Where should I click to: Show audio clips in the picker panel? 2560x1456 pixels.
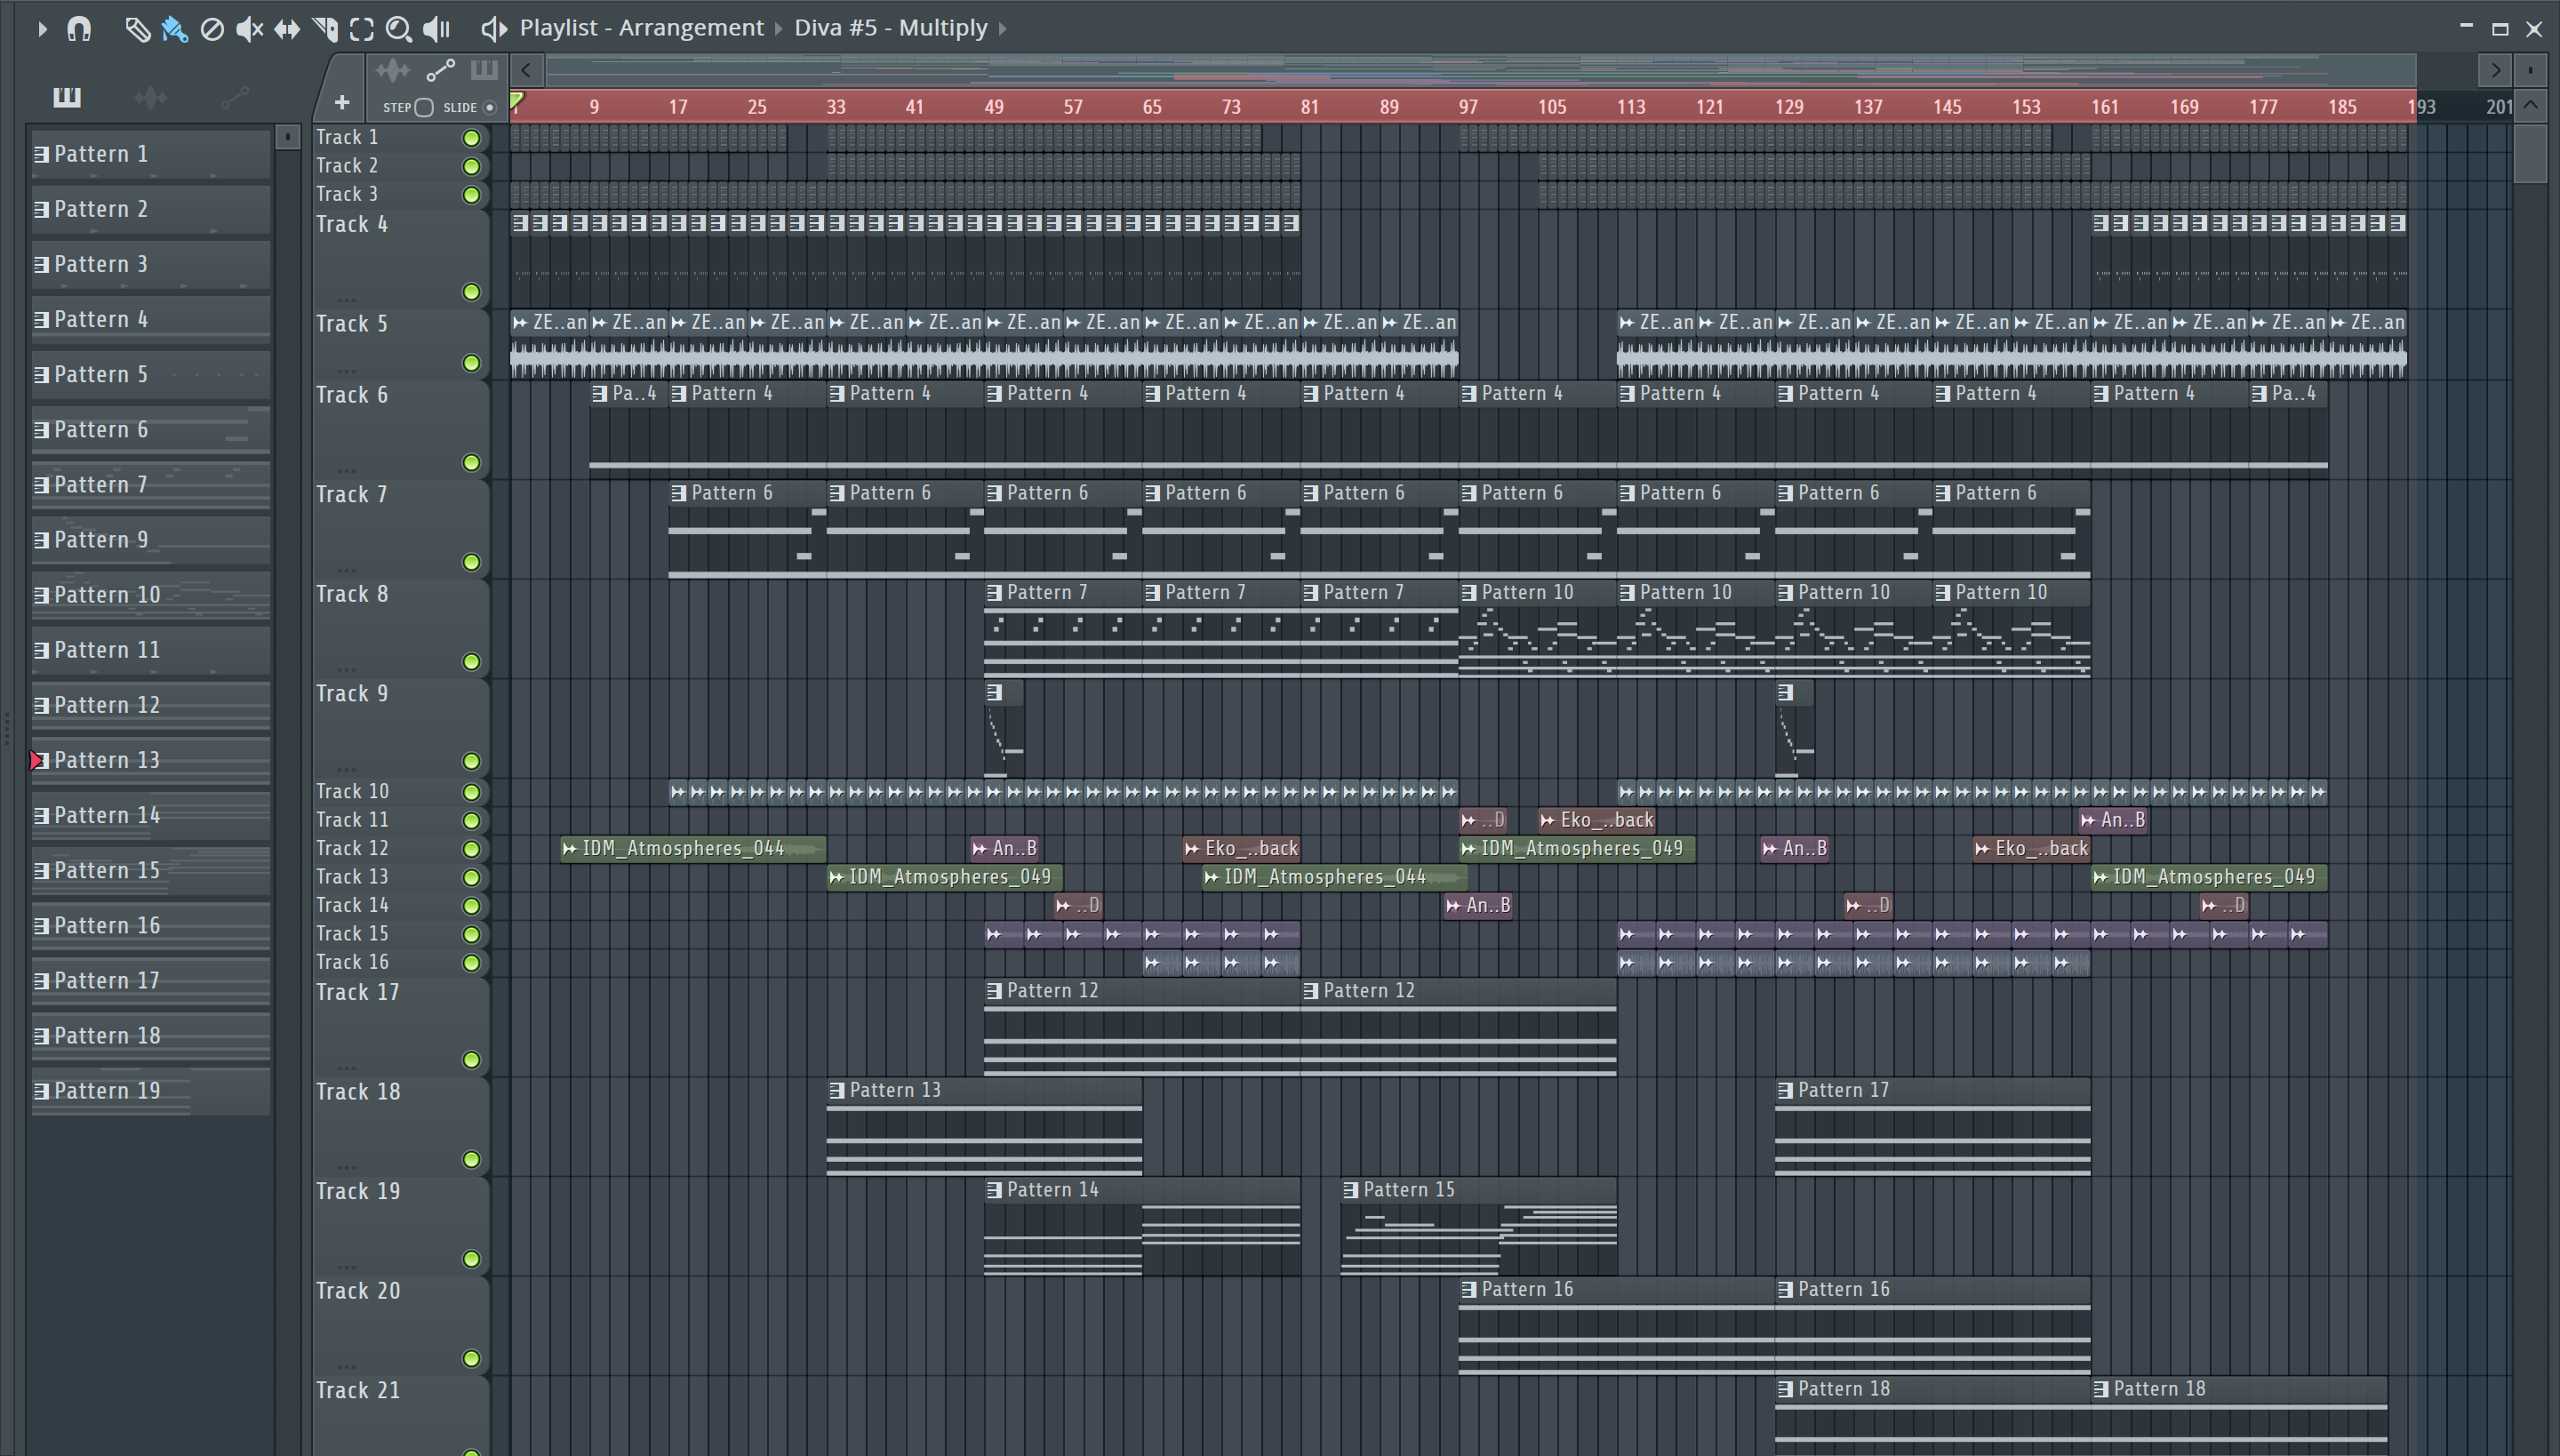(x=150, y=97)
